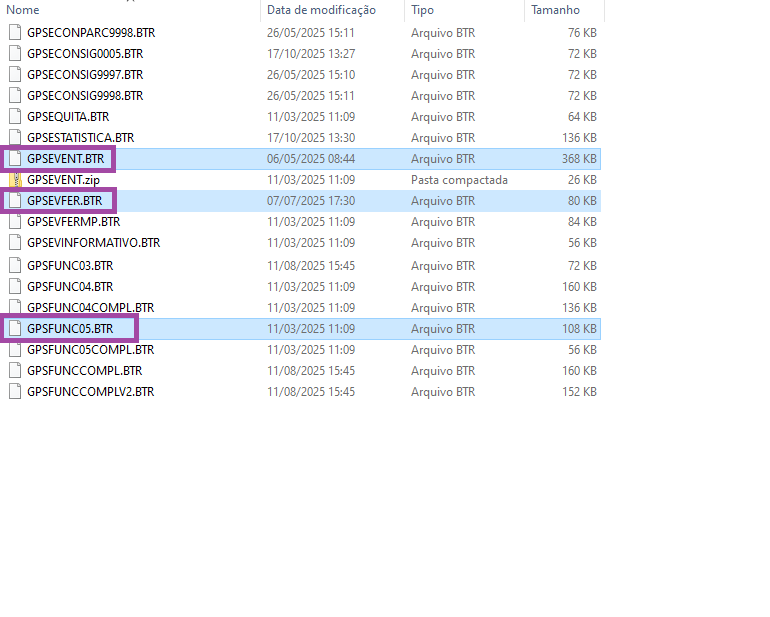
Task: Select the GPSECONSIG0005.BTR file icon
Action: click(x=15, y=54)
